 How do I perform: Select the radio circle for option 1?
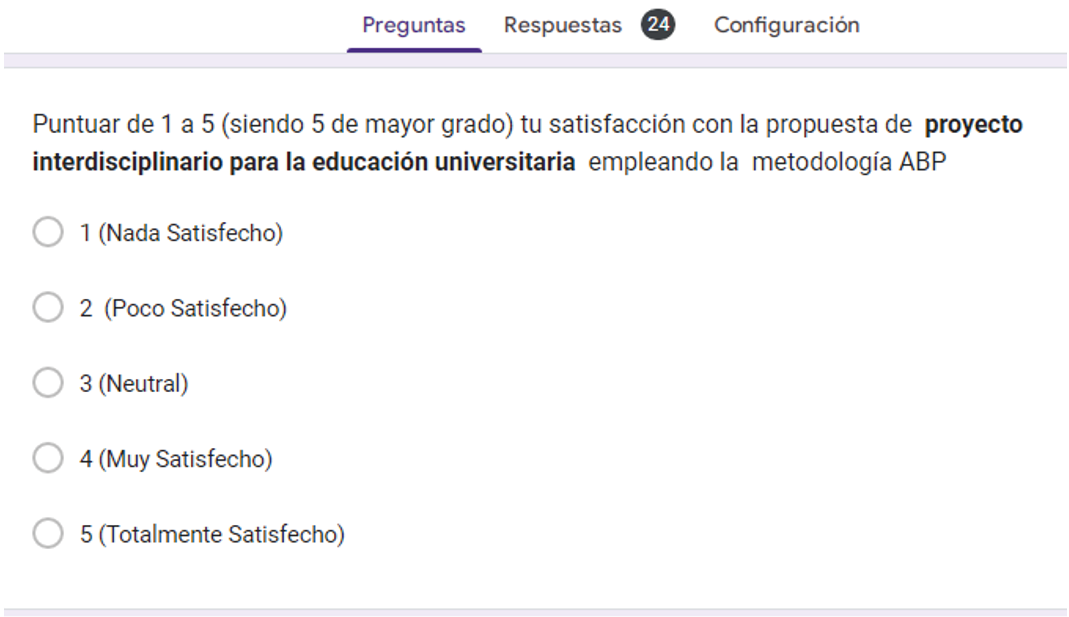tap(48, 233)
